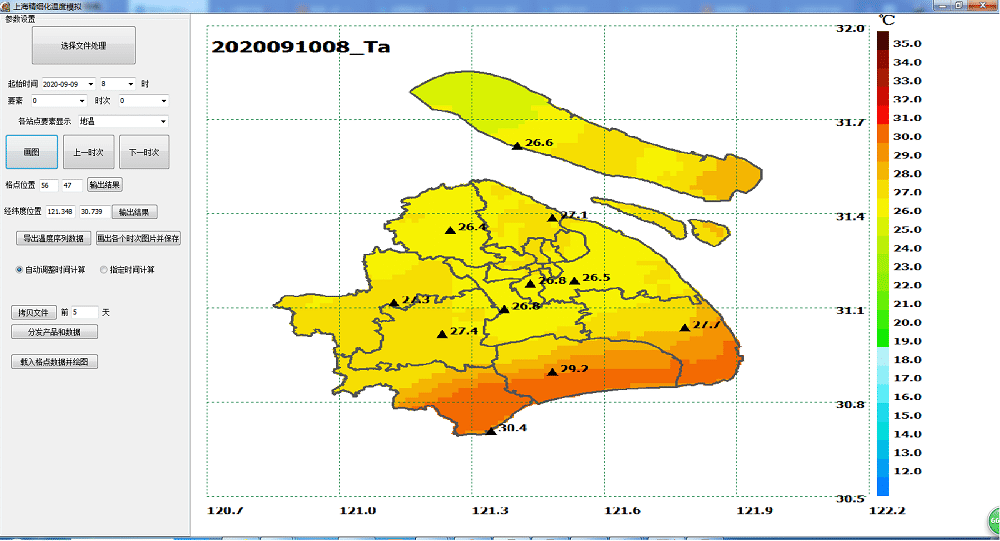Click the Chongming island station marker 26.6

click(x=517, y=146)
